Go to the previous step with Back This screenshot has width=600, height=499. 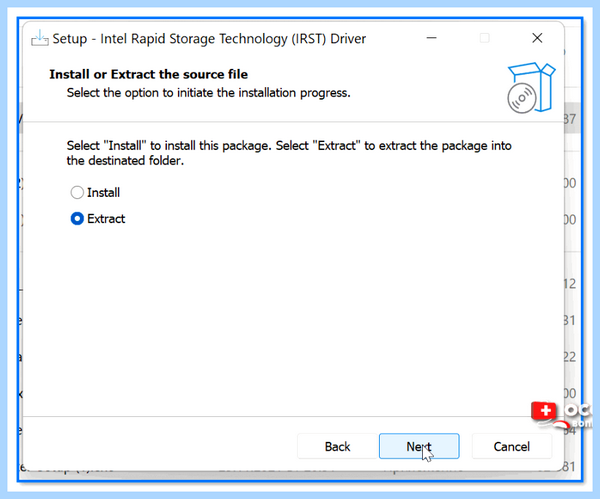337,446
